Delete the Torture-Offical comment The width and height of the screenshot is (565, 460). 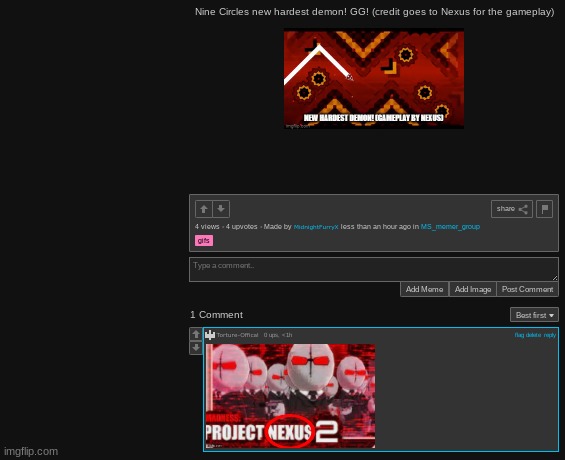pos(533,335)
